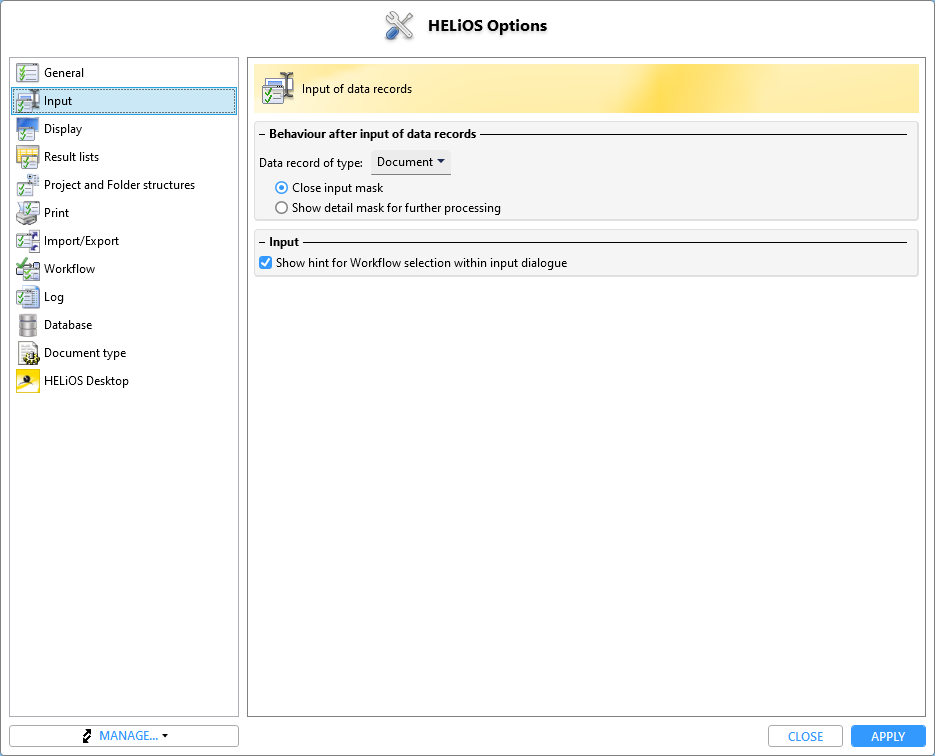Open Print options
This screenshot has width=935, height=756.
tap(124, 213)
